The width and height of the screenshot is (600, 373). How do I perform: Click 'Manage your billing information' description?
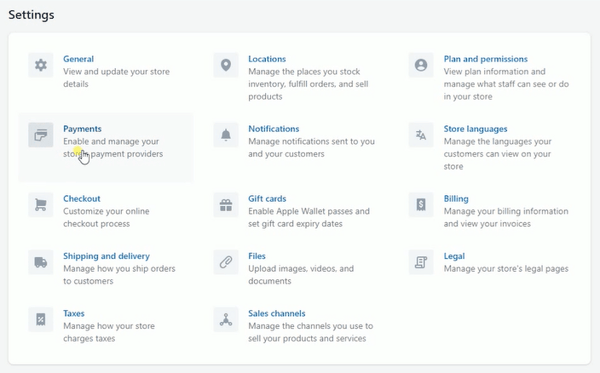(506, 217)
